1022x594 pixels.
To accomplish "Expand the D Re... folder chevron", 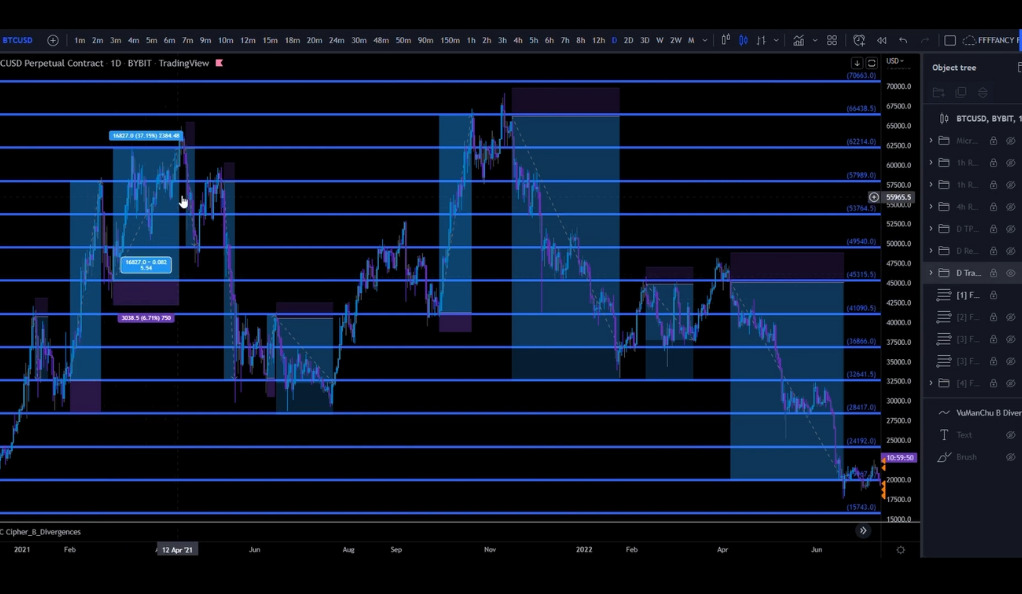I will click(x=931, y=251).
